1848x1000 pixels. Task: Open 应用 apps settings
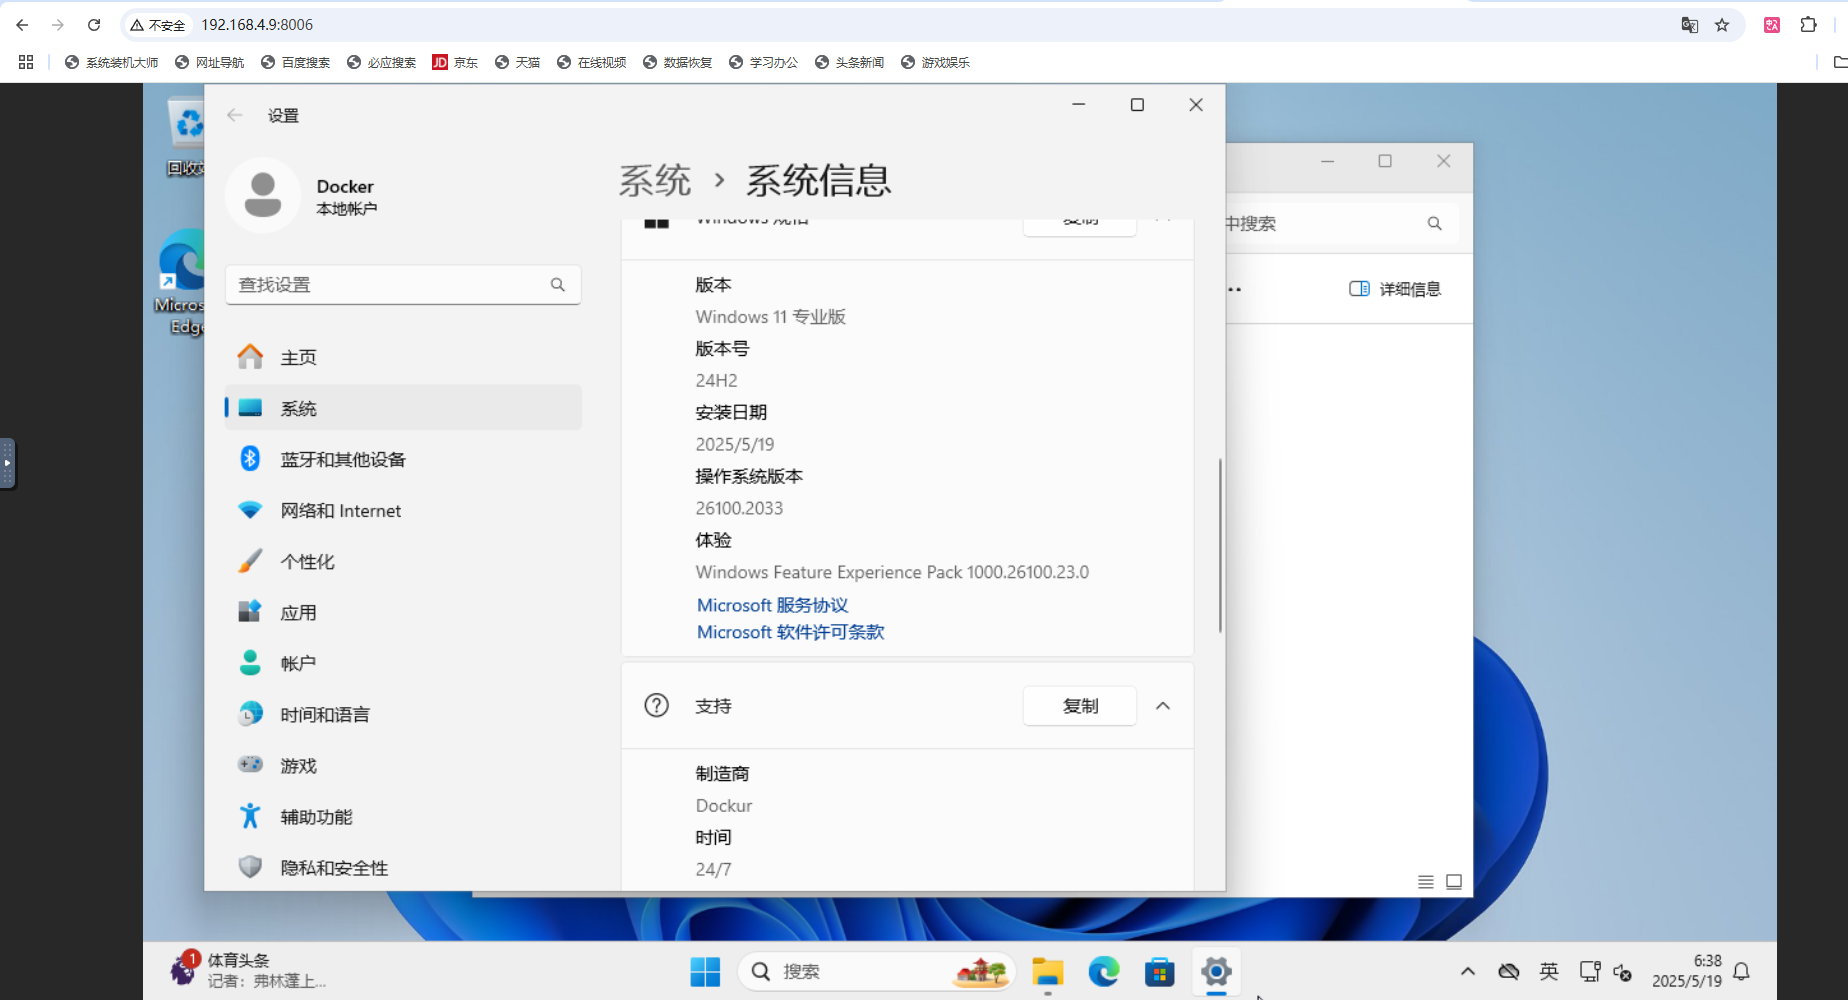coord(403,612)
